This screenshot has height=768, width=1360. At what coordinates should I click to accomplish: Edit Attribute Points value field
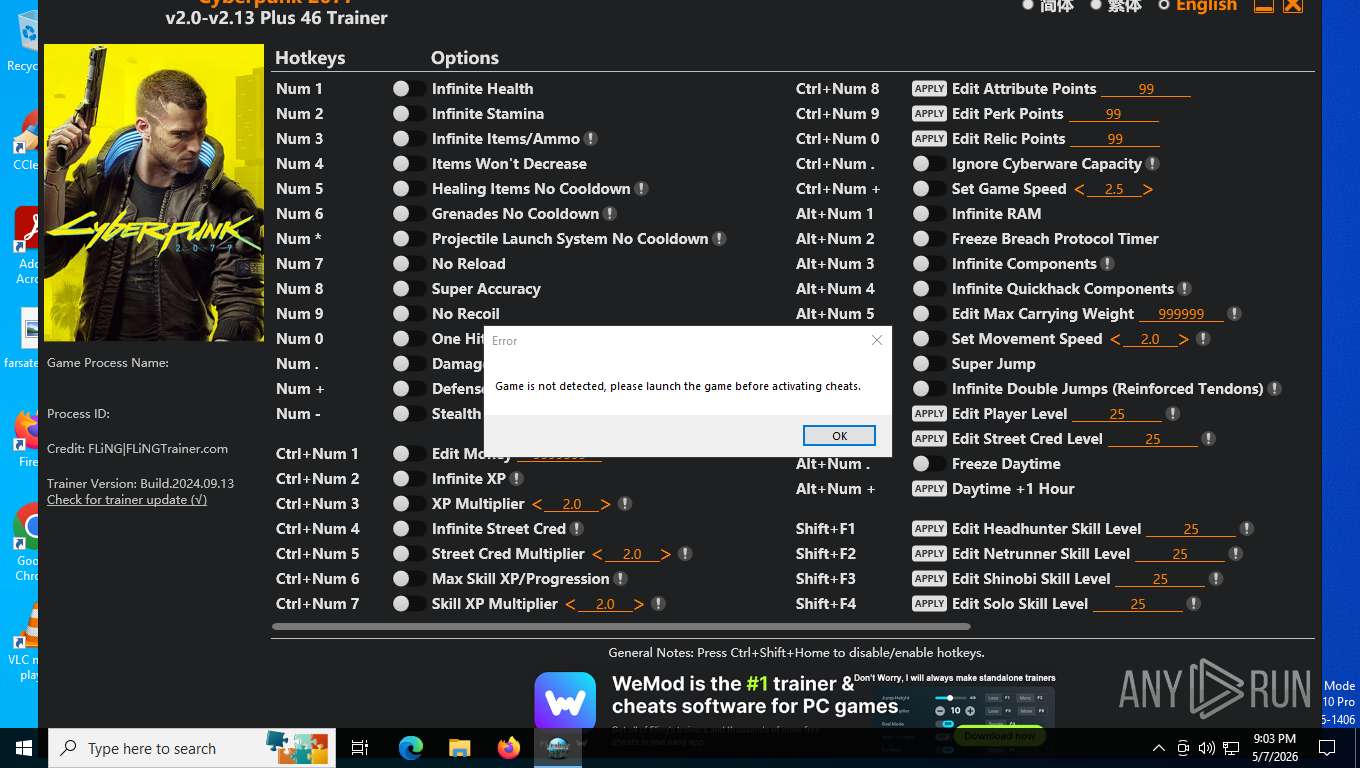1146,89
